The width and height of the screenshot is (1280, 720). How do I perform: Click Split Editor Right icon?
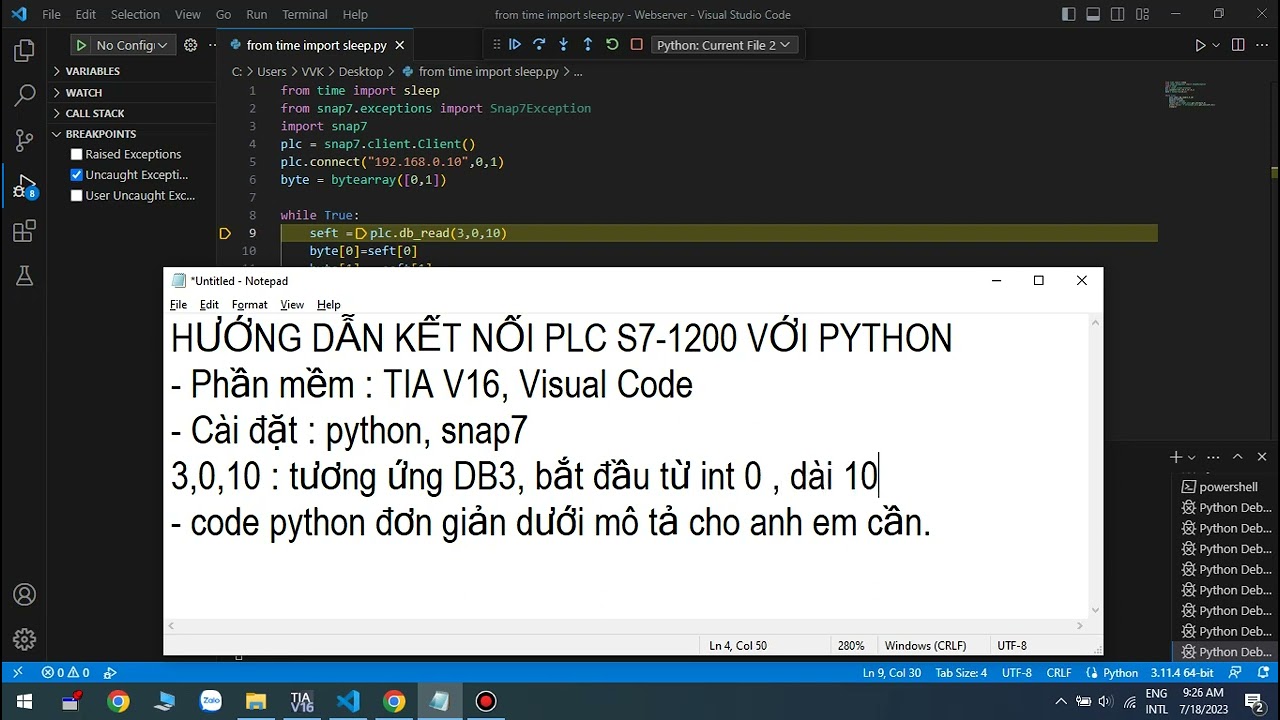point(1238,45)
